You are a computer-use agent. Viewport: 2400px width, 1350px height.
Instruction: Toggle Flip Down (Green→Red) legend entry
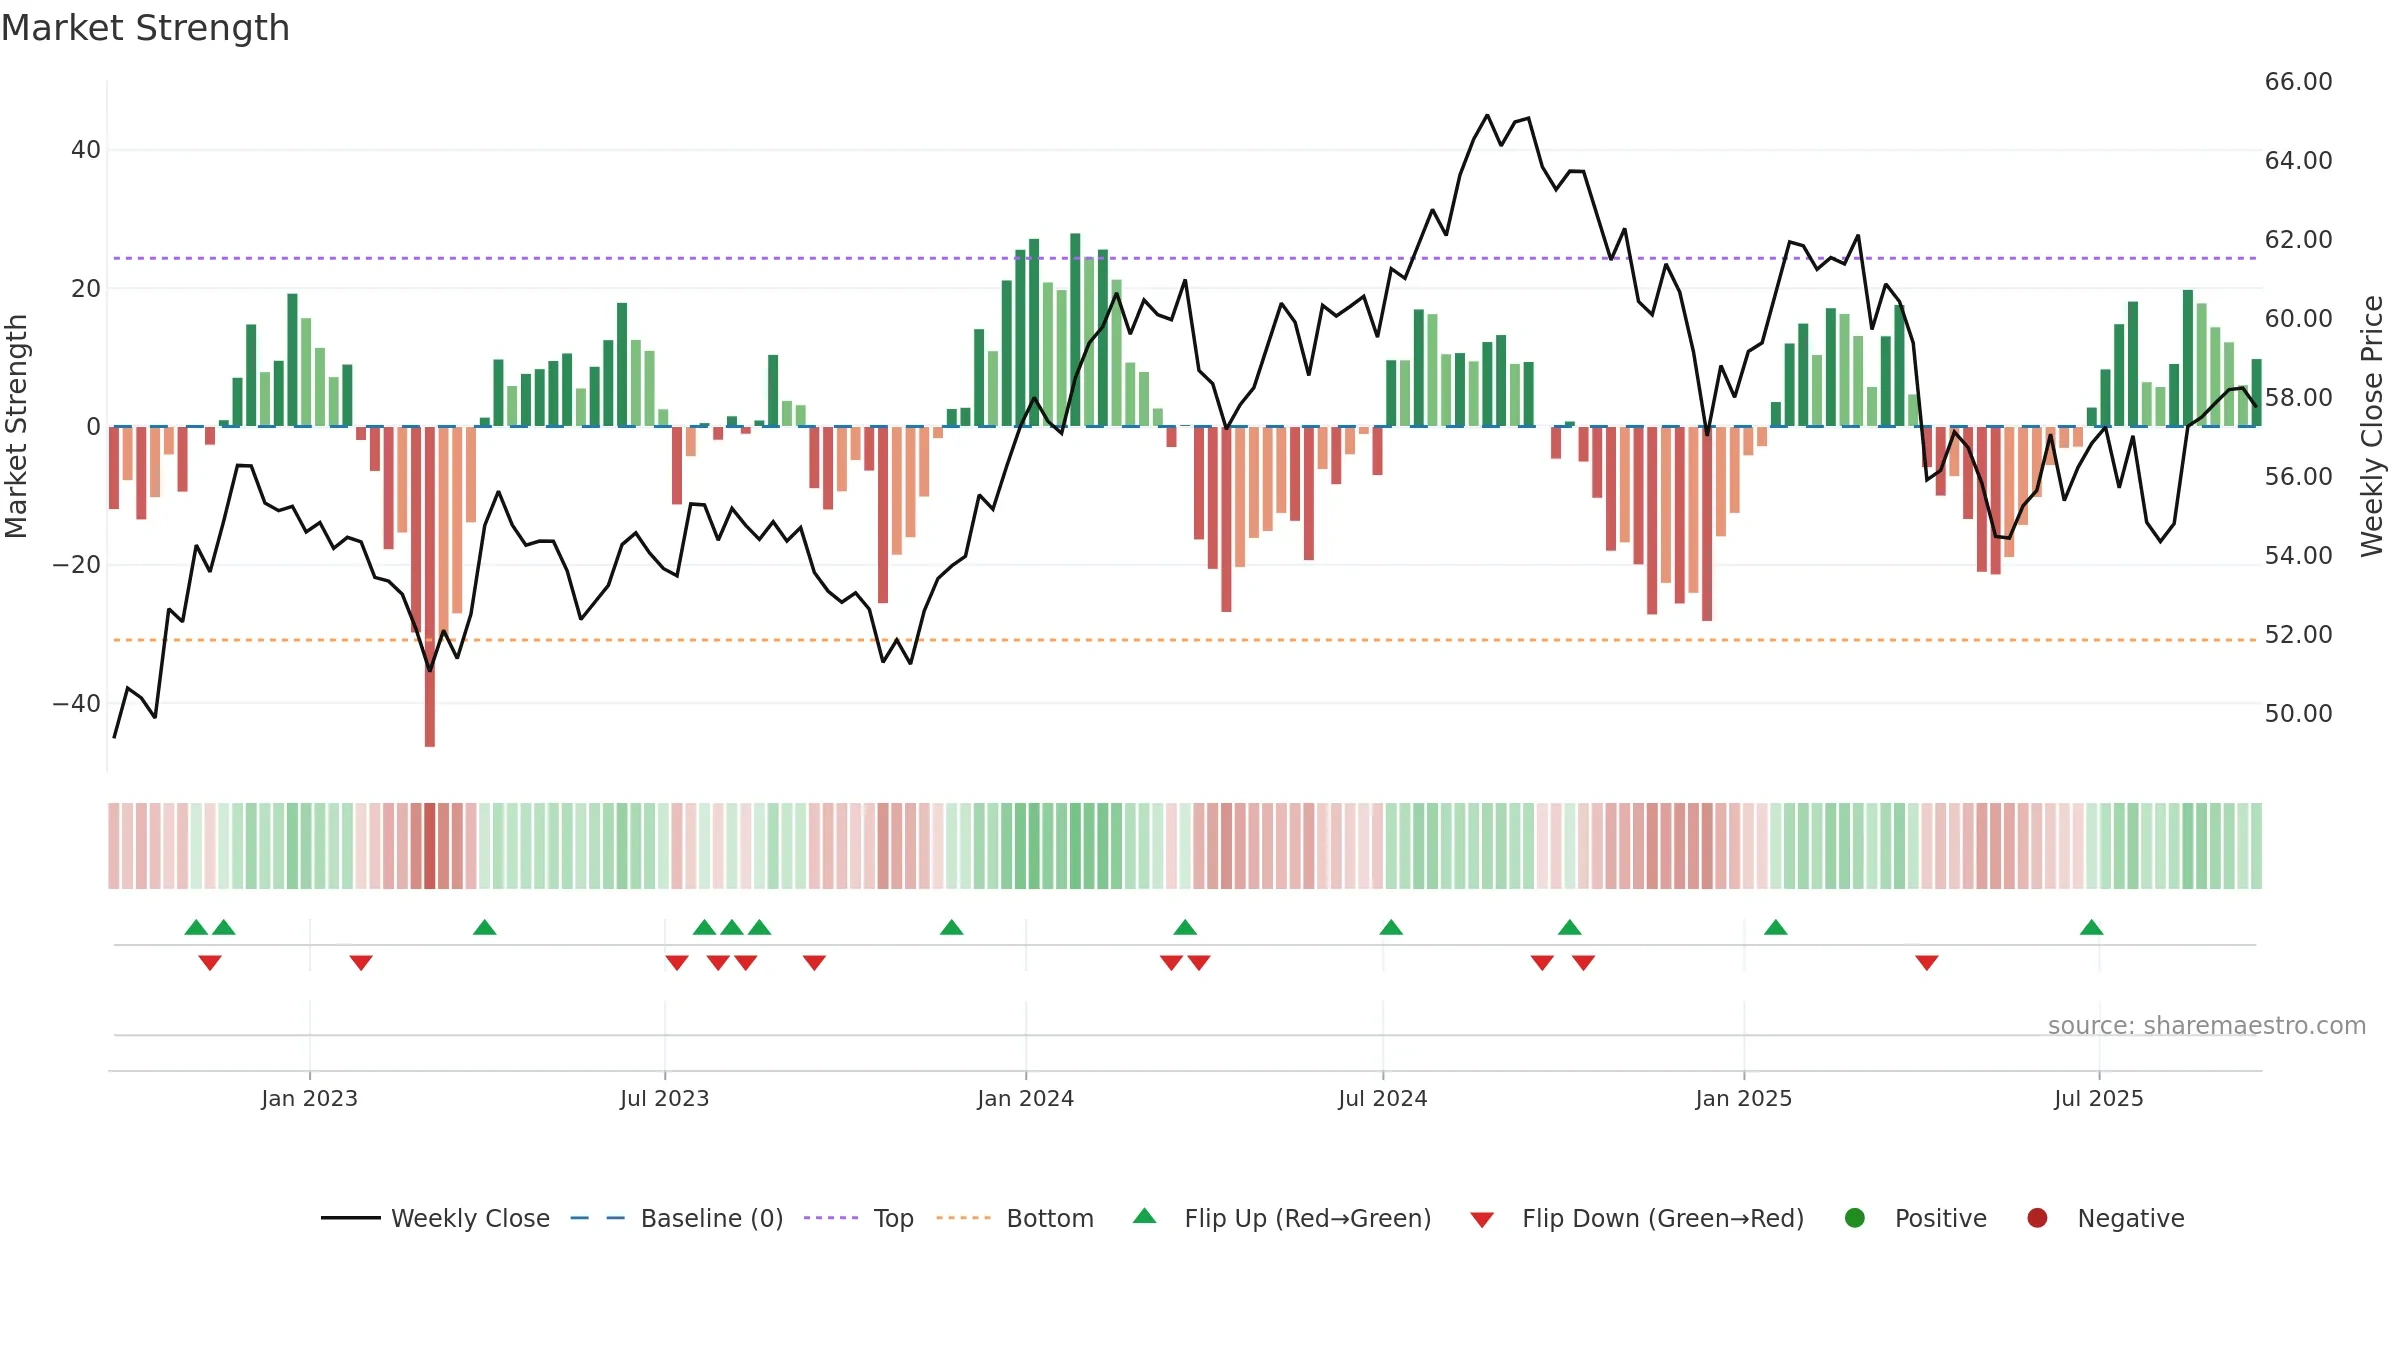[x=1637, y=1218]
